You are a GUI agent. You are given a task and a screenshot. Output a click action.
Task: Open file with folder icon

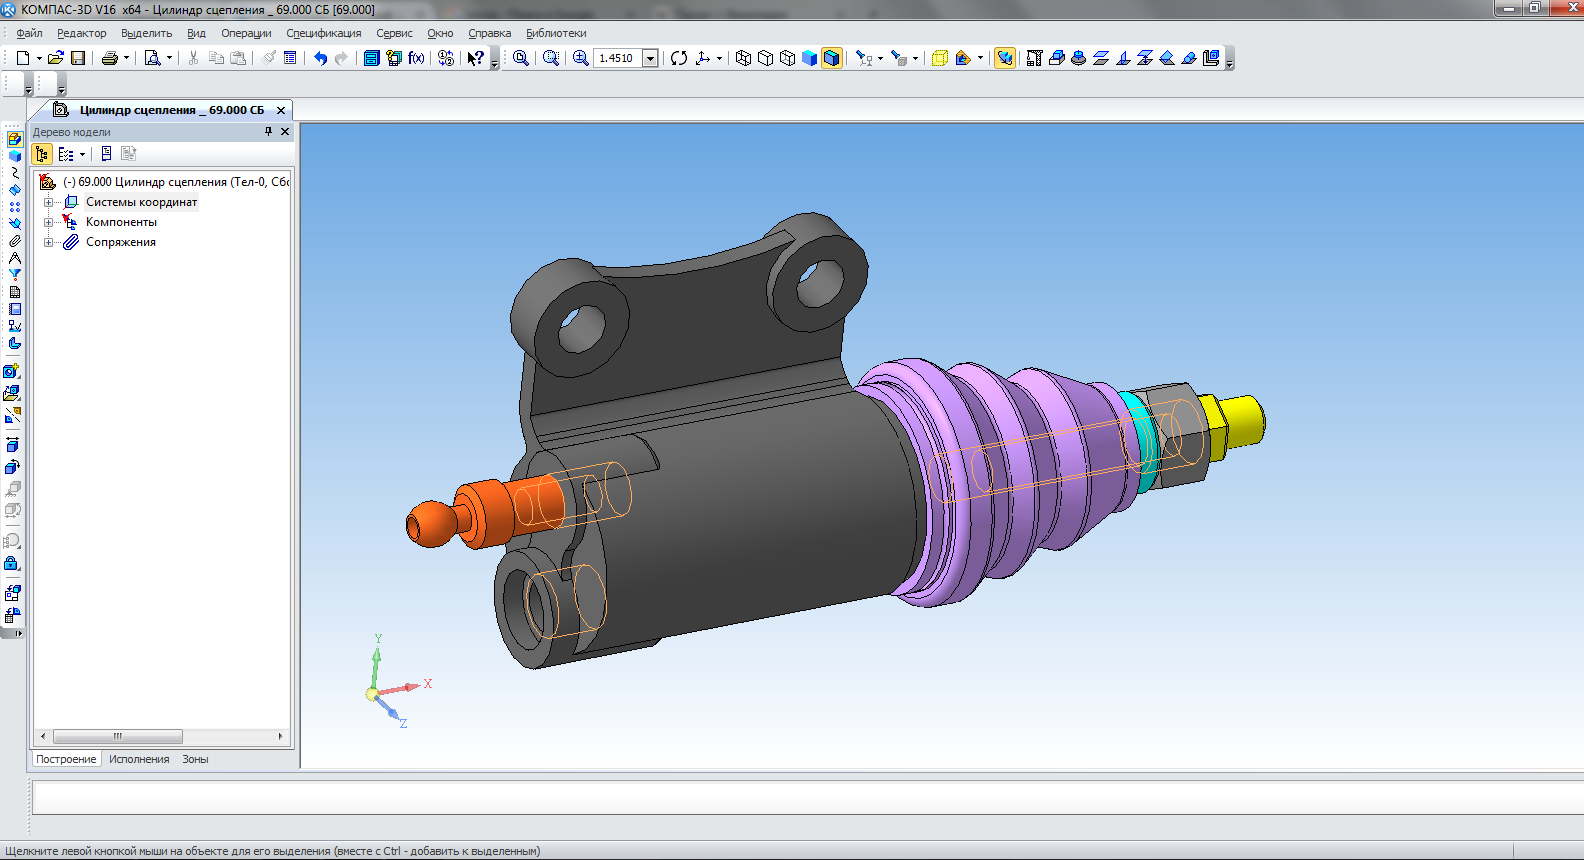(x=56, y=58)
